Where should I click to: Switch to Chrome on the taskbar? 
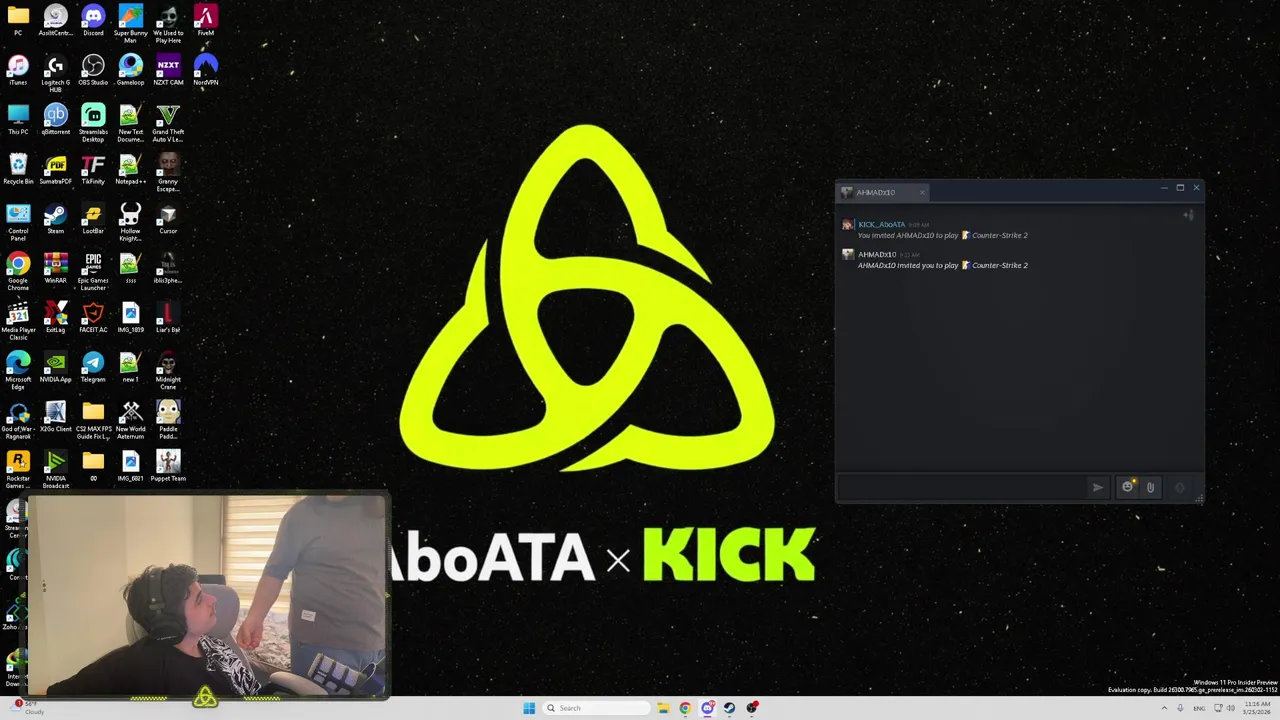(685, 708)
